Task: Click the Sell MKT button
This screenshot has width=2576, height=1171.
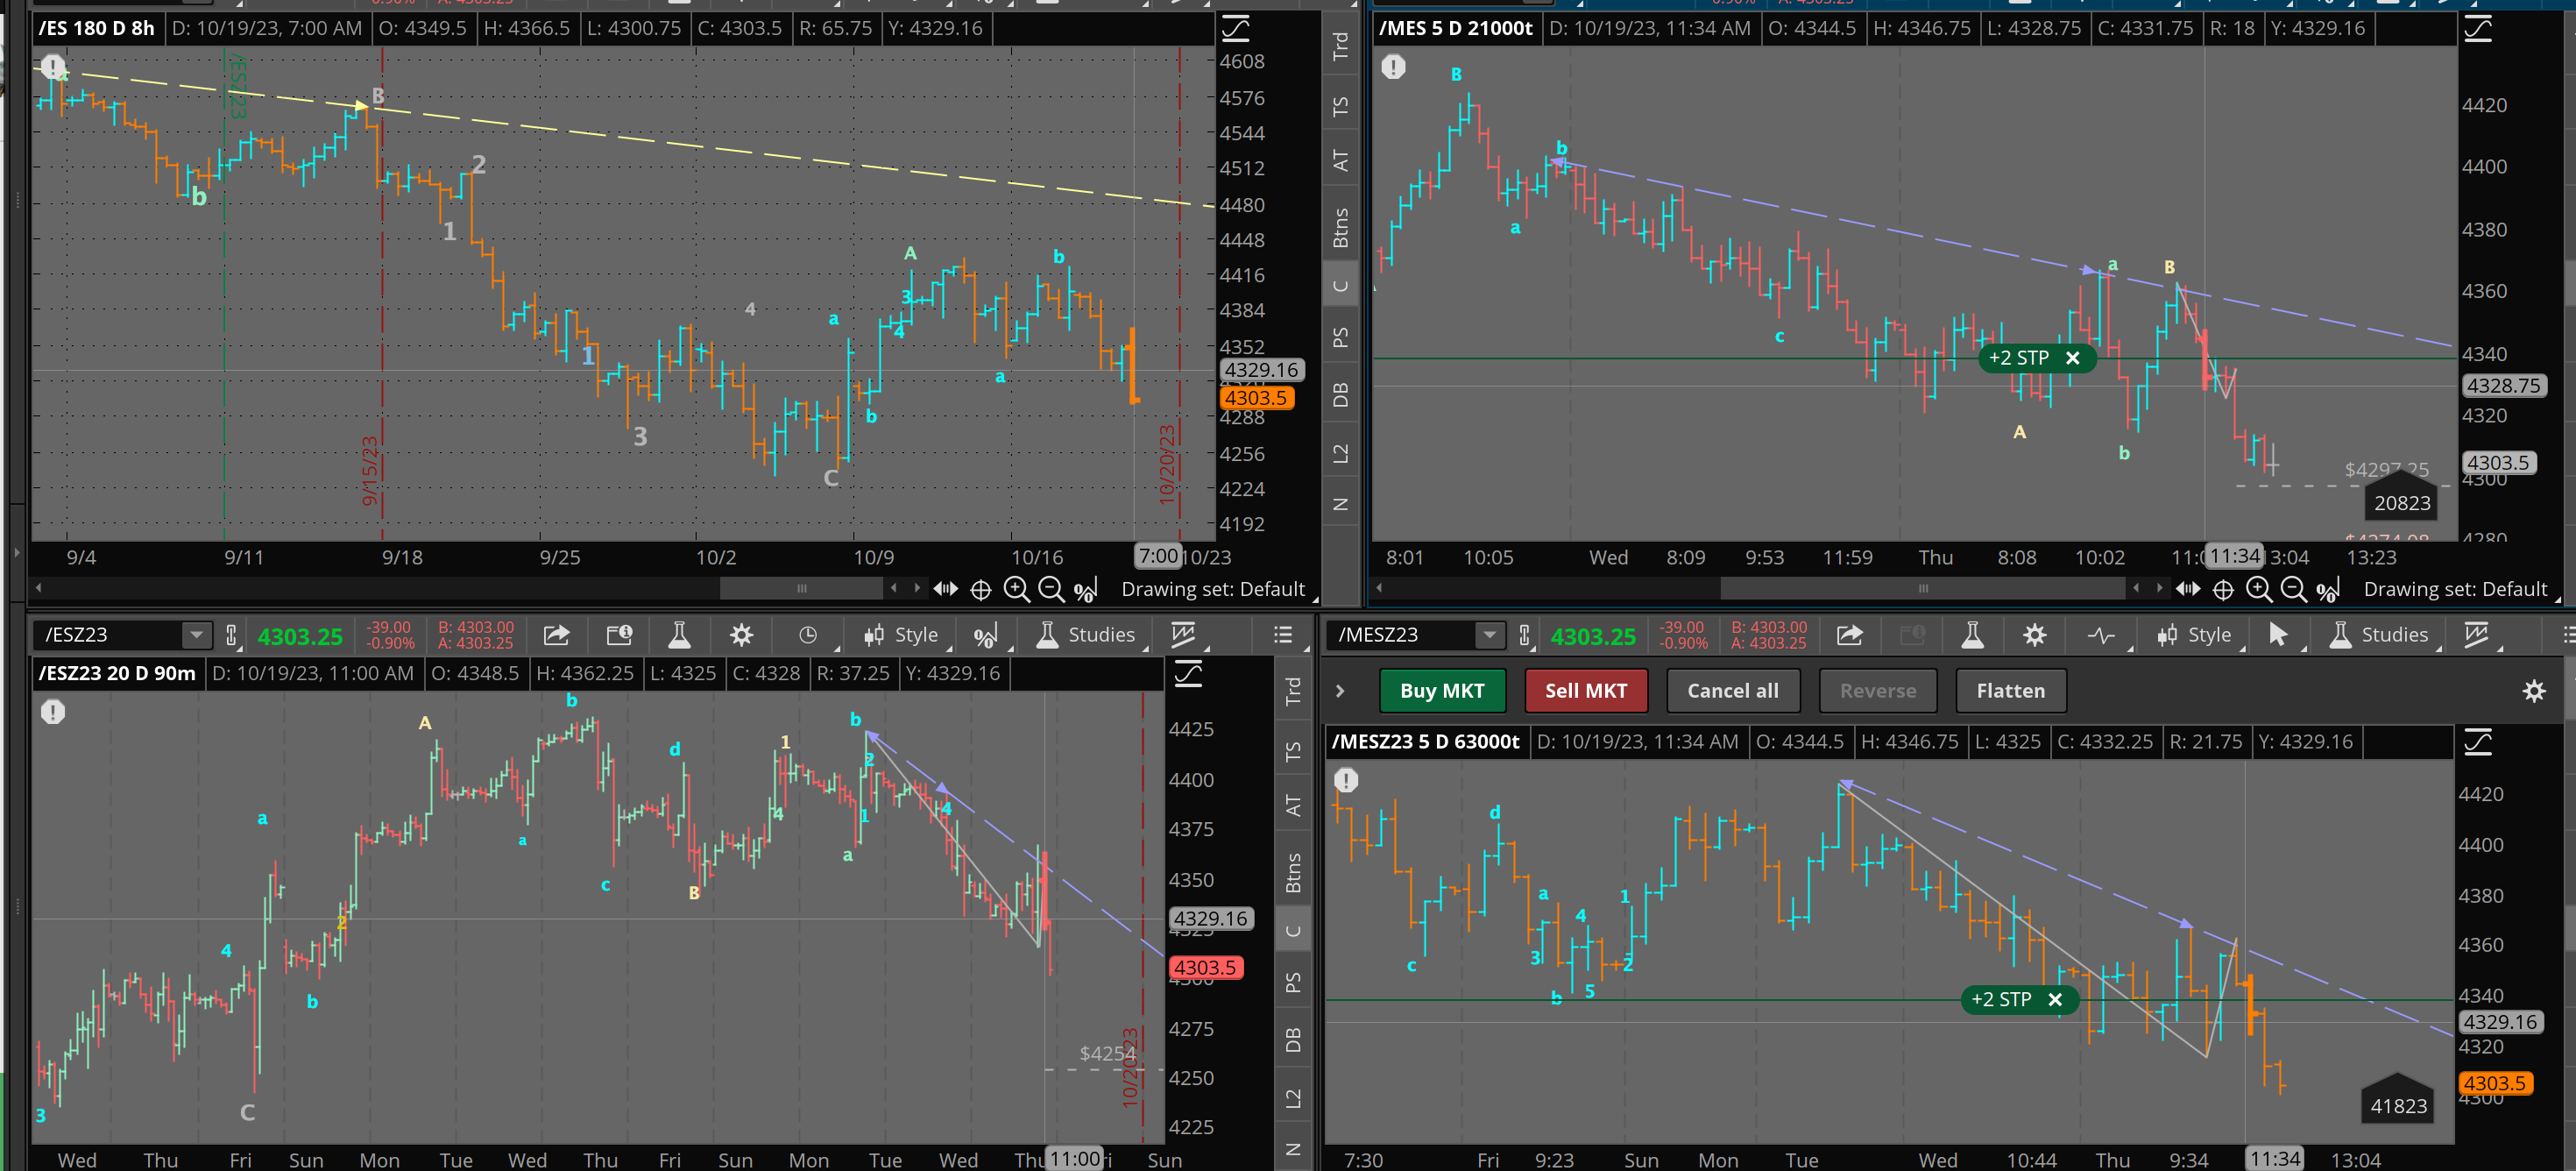Action: (1585, 691)
